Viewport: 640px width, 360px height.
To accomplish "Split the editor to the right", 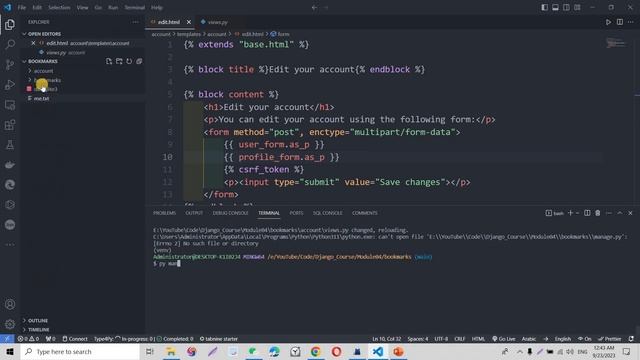I will [620, 22].
